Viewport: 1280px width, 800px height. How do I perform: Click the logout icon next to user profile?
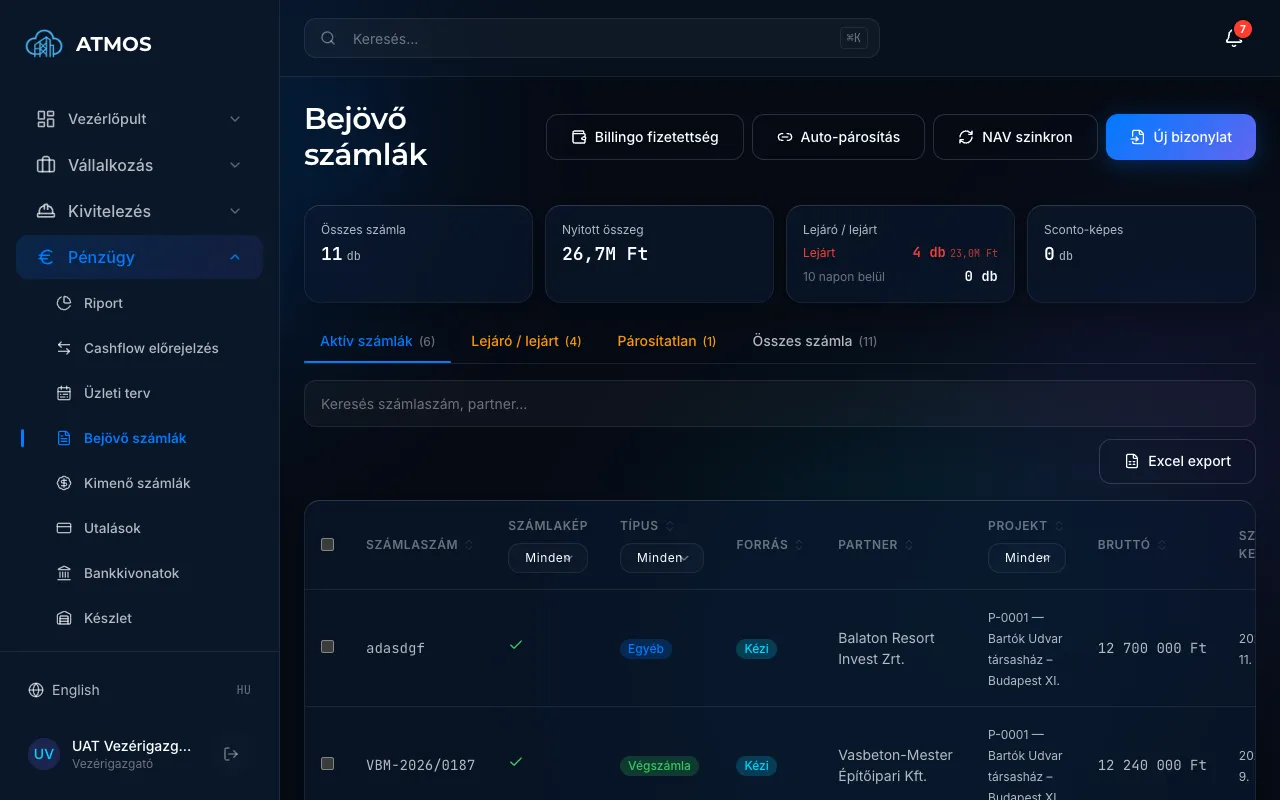coord(231,754)
